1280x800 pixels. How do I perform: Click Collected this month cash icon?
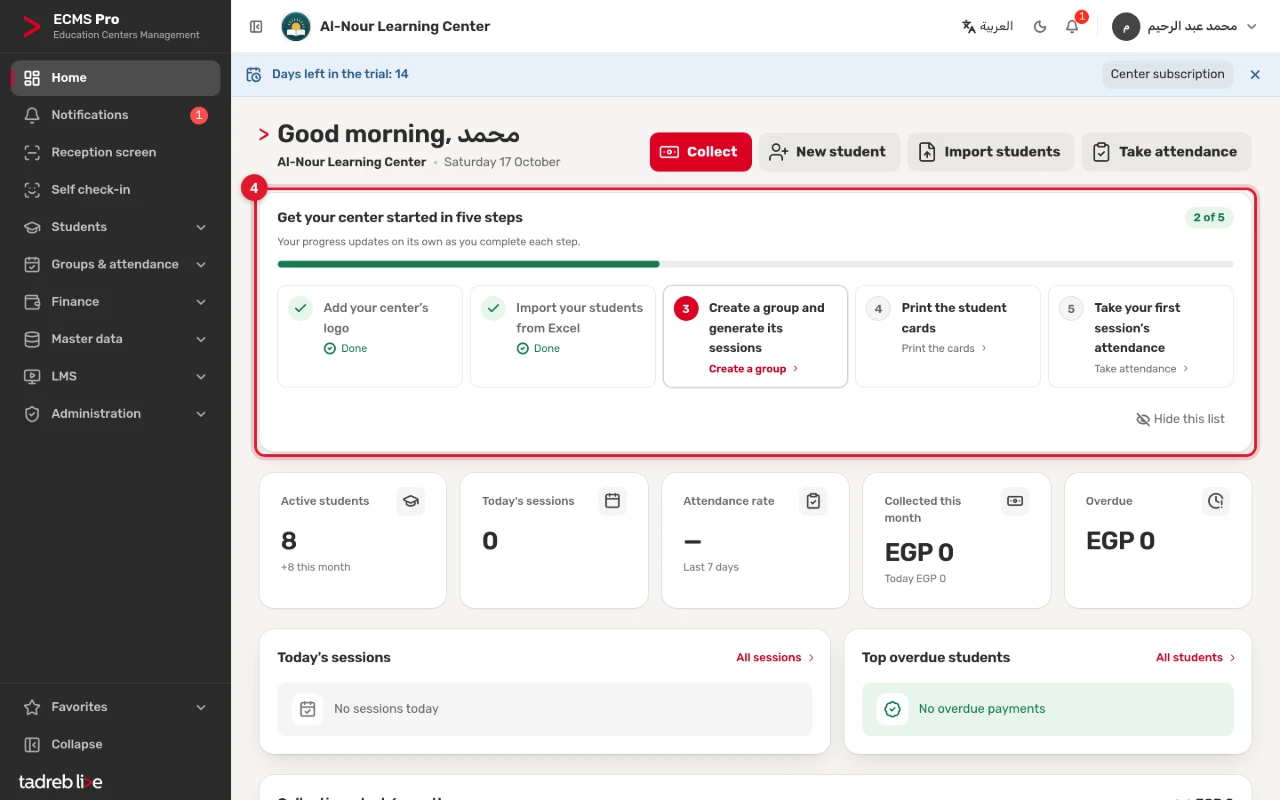[x=1015, y=501]
